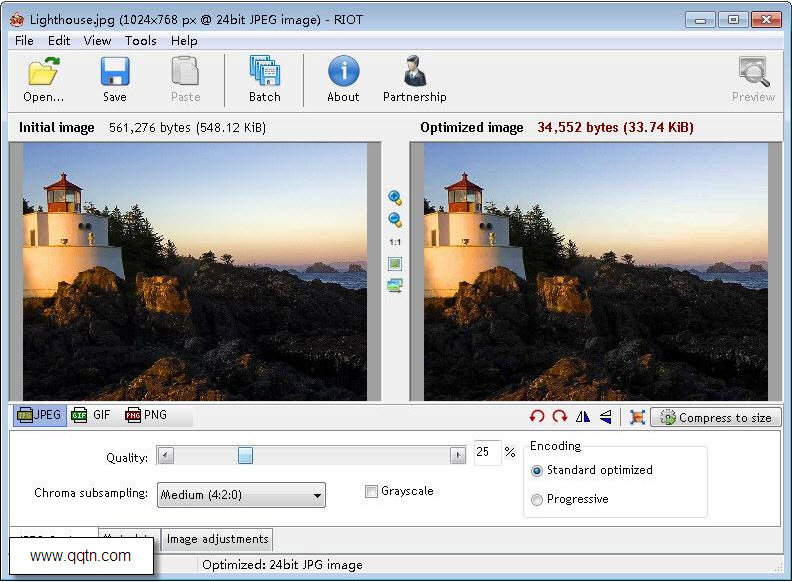Flip the image horizontally
792x582 pixels.
pyautogui.click(x=582, y=417)
